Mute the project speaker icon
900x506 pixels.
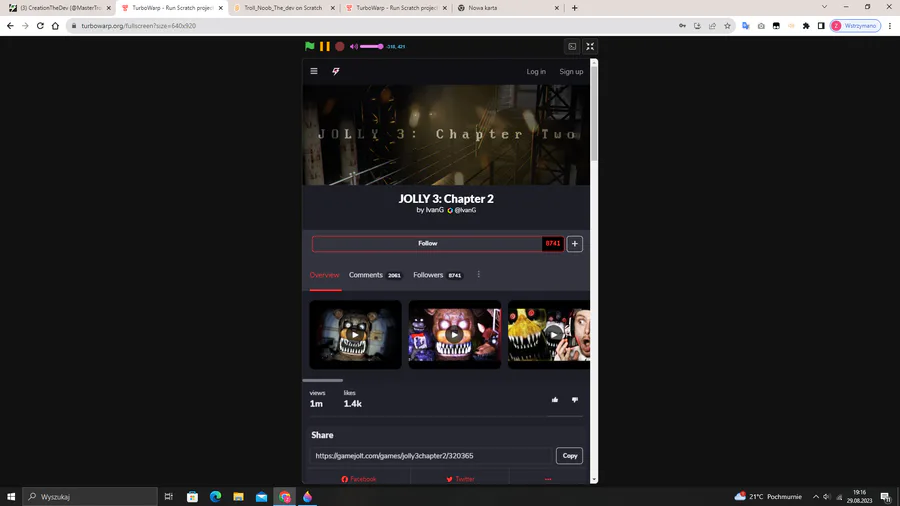(x=354, y=46)
